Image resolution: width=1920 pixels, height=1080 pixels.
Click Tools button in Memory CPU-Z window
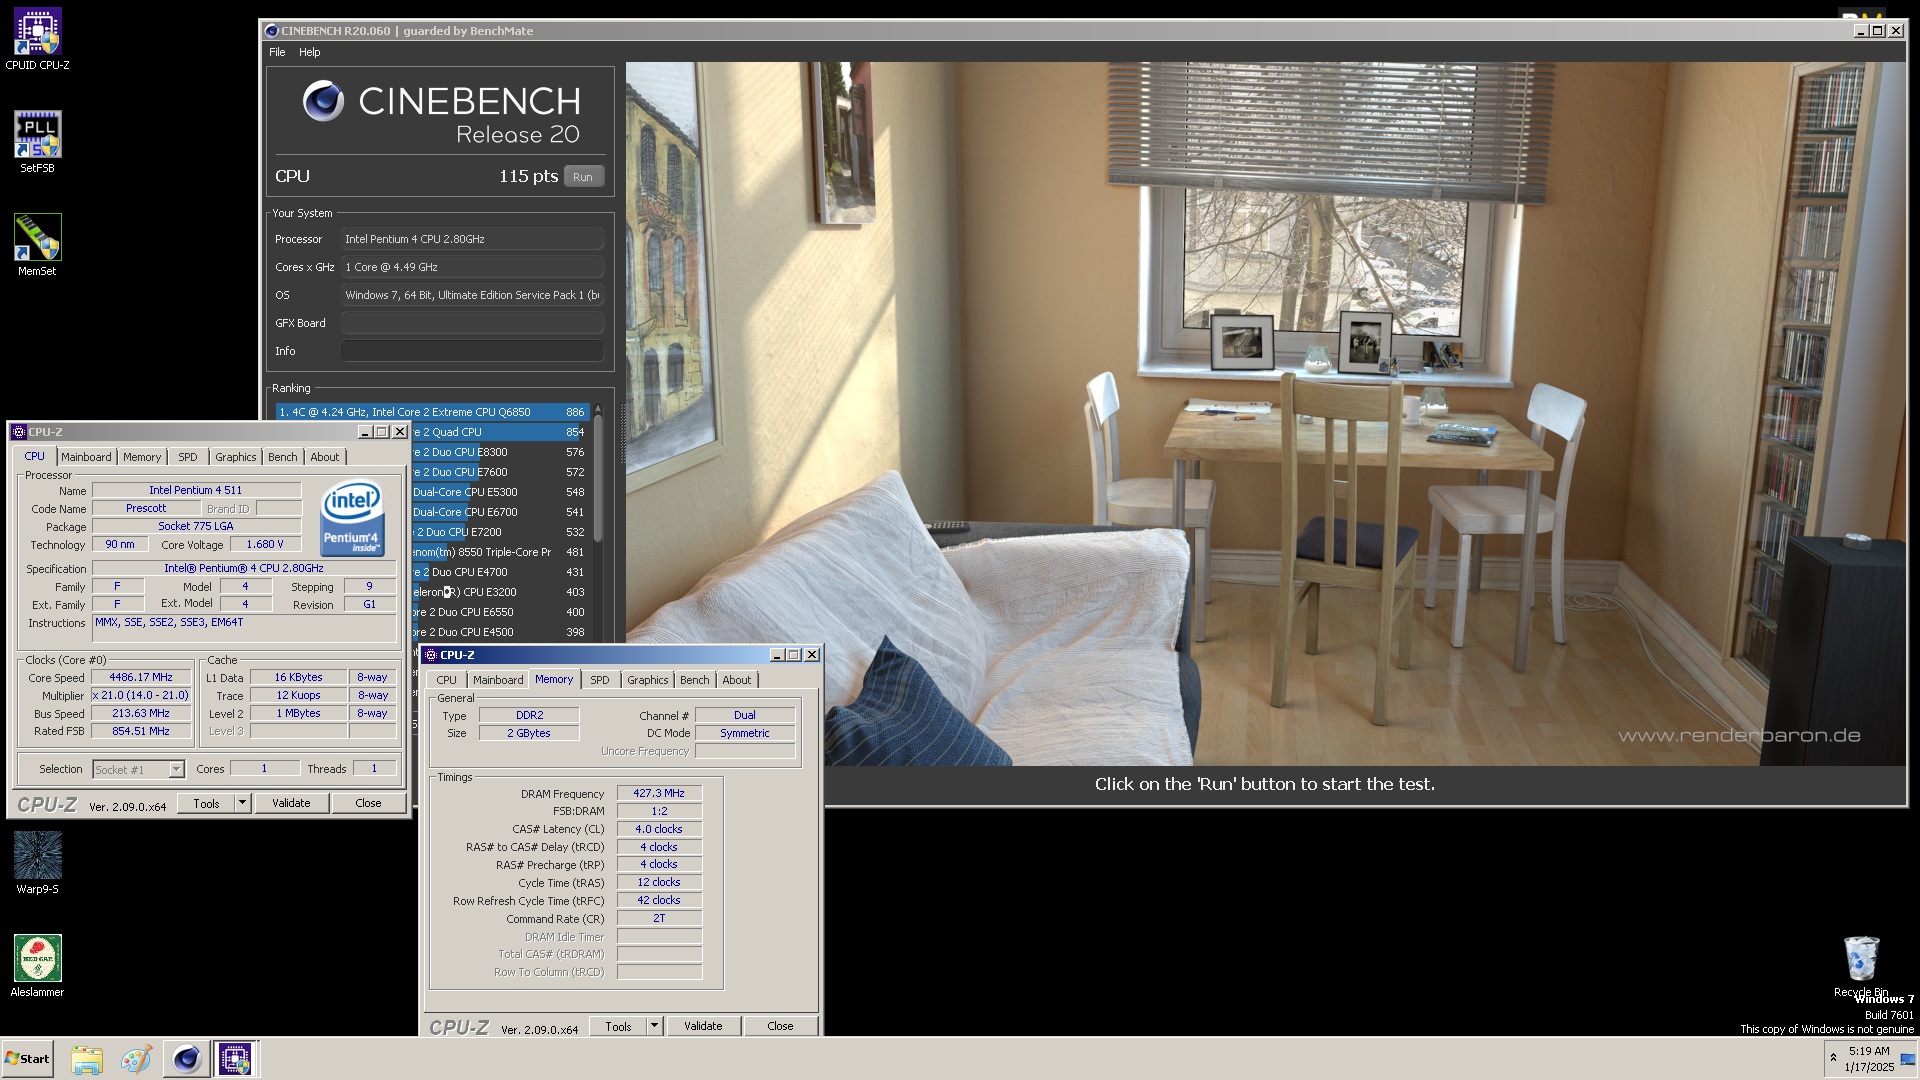[619, 1026]
